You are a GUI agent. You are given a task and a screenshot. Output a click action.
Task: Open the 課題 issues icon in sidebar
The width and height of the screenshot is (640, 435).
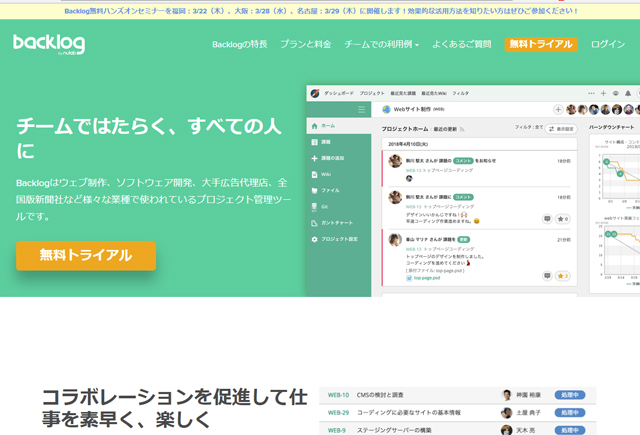(x=314, y=142)
